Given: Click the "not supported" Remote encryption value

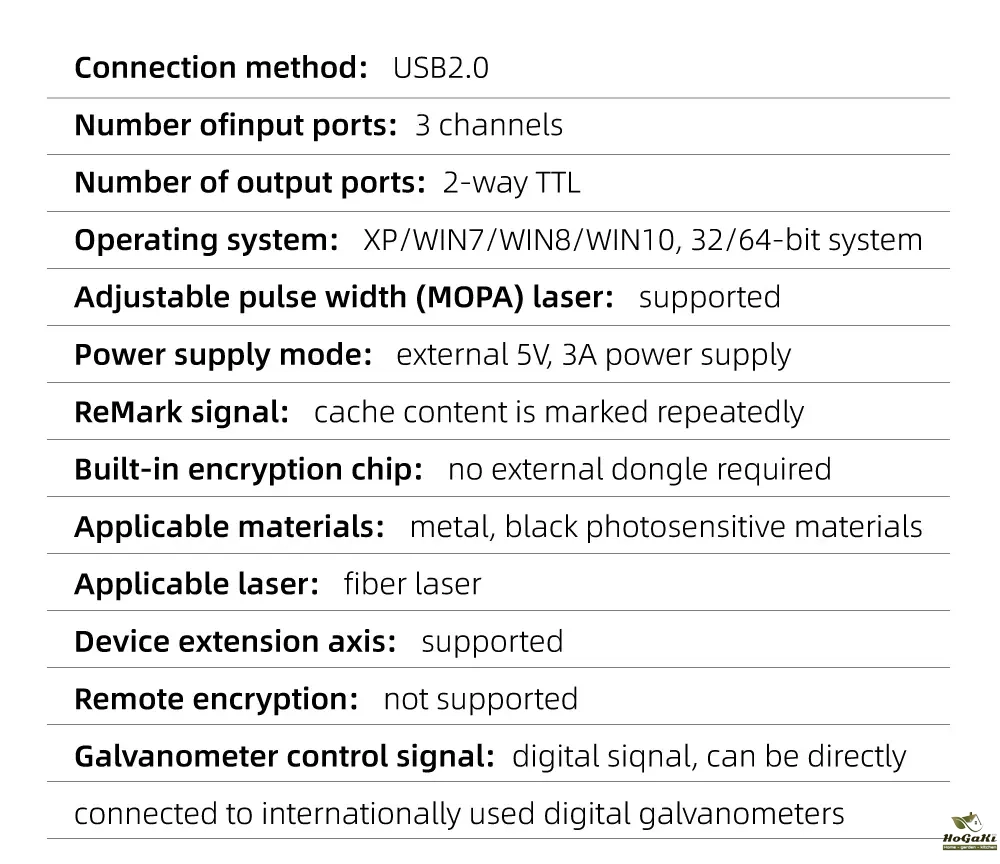Looking at the screenshot, I should (x=480, y=698).
